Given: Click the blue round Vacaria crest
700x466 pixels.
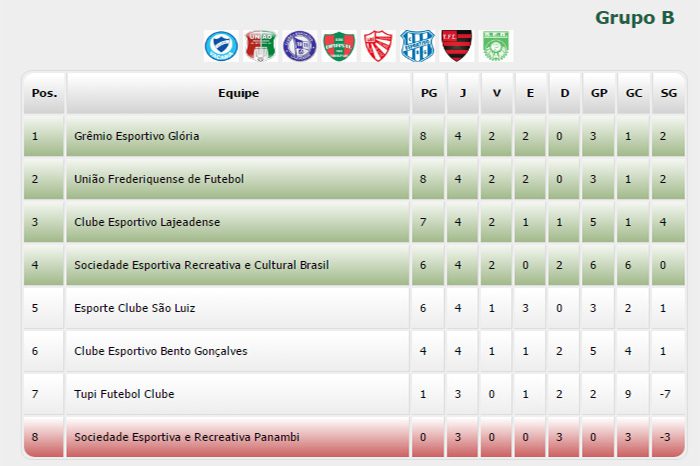Looking at the screenshot, I should click(x=221, y=46).
